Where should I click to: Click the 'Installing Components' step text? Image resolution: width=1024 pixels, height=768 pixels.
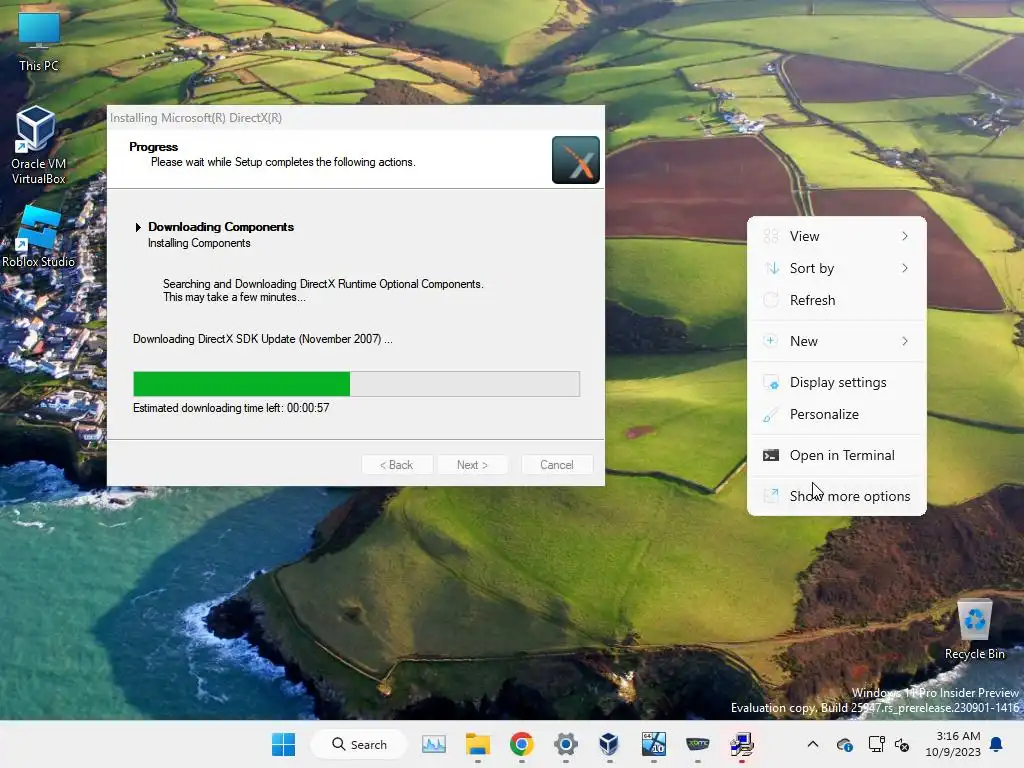pos(199,243)
